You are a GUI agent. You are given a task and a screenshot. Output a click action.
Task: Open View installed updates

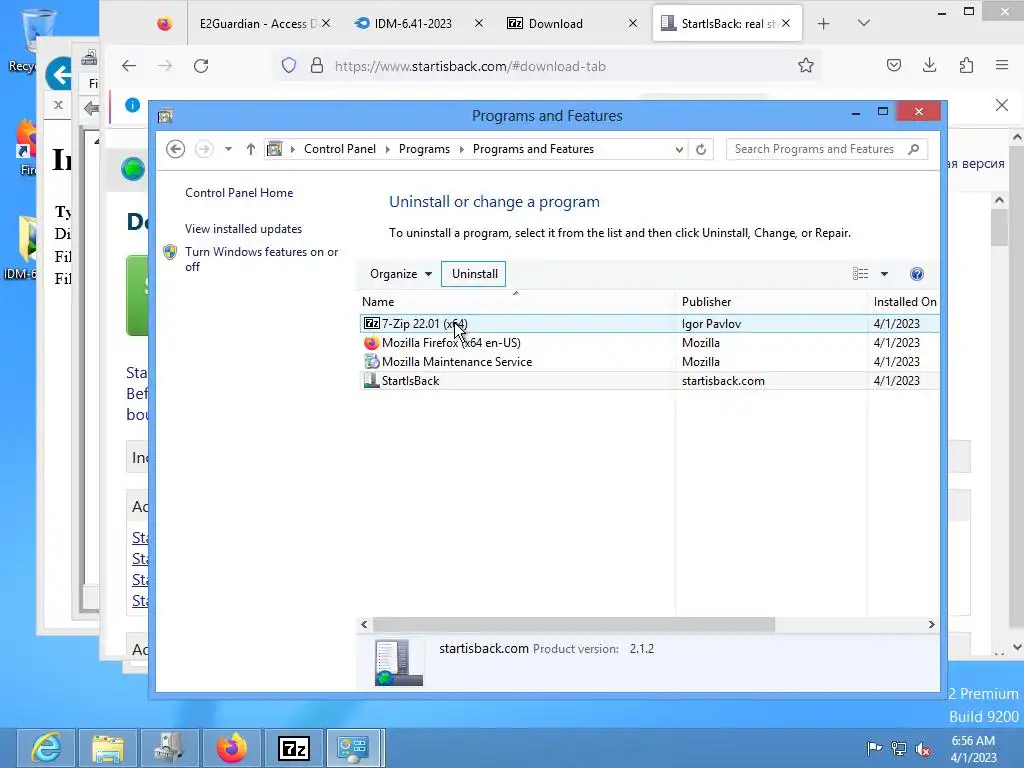click(x=244, y=229)
